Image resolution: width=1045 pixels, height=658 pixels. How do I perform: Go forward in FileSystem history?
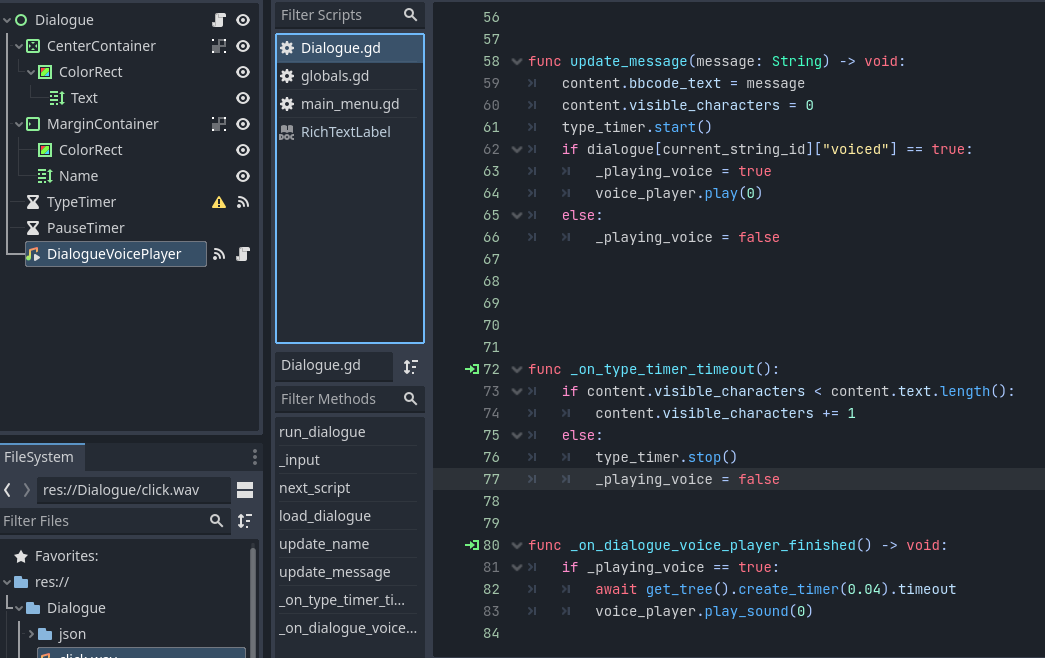pyautogui.click(x=27, y=490)
